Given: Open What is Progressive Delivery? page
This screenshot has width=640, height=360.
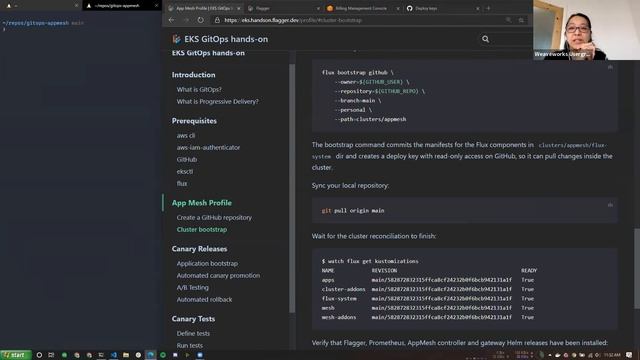Looking at the screenshot, I should 218,101.
